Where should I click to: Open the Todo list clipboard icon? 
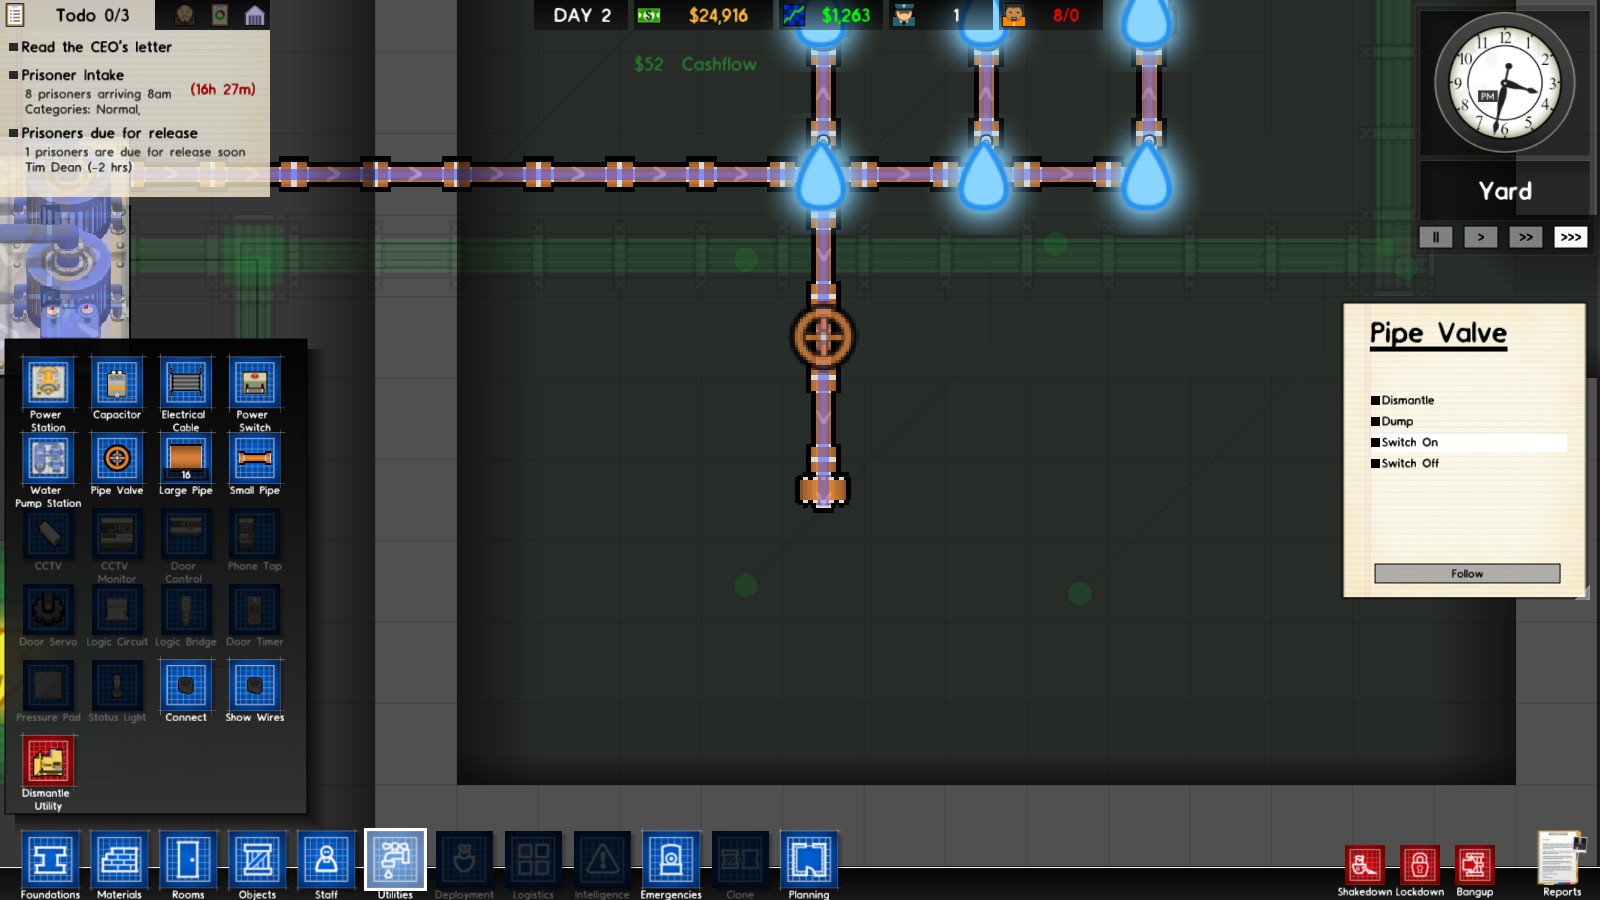tap(15, 15)
